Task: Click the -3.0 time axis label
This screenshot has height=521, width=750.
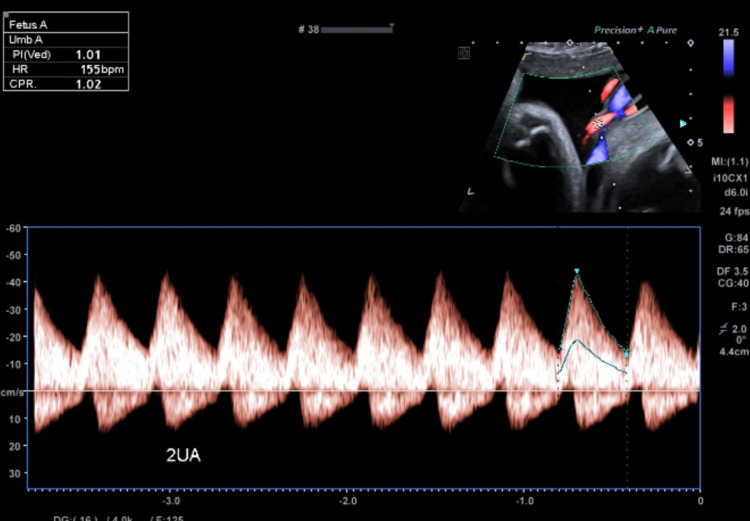Action: (171, 501)
